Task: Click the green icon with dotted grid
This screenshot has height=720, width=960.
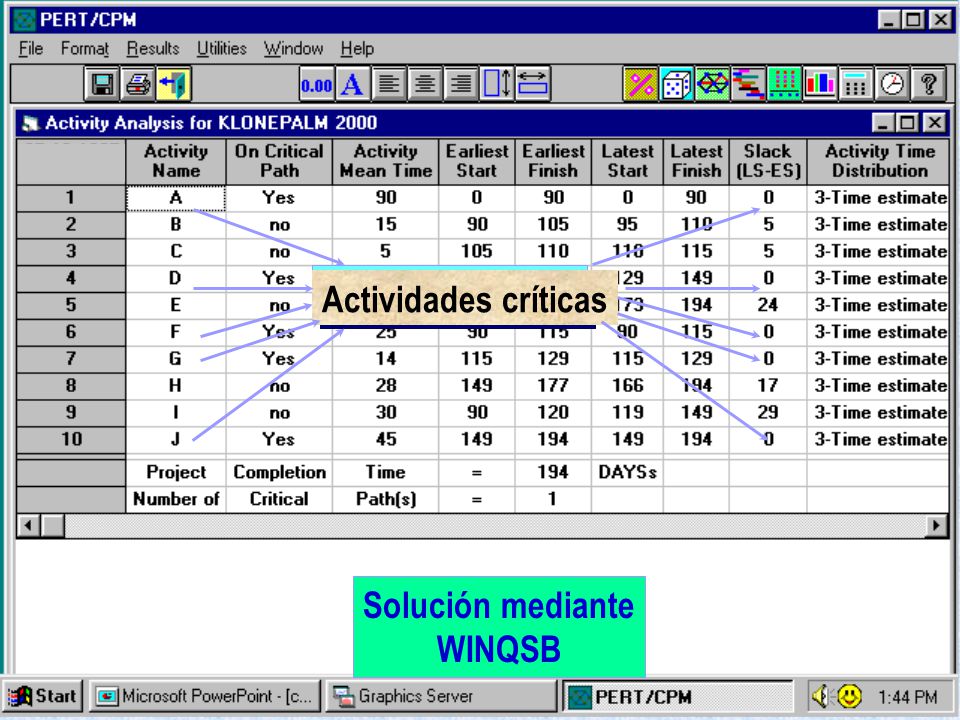Action: [784, 84]
